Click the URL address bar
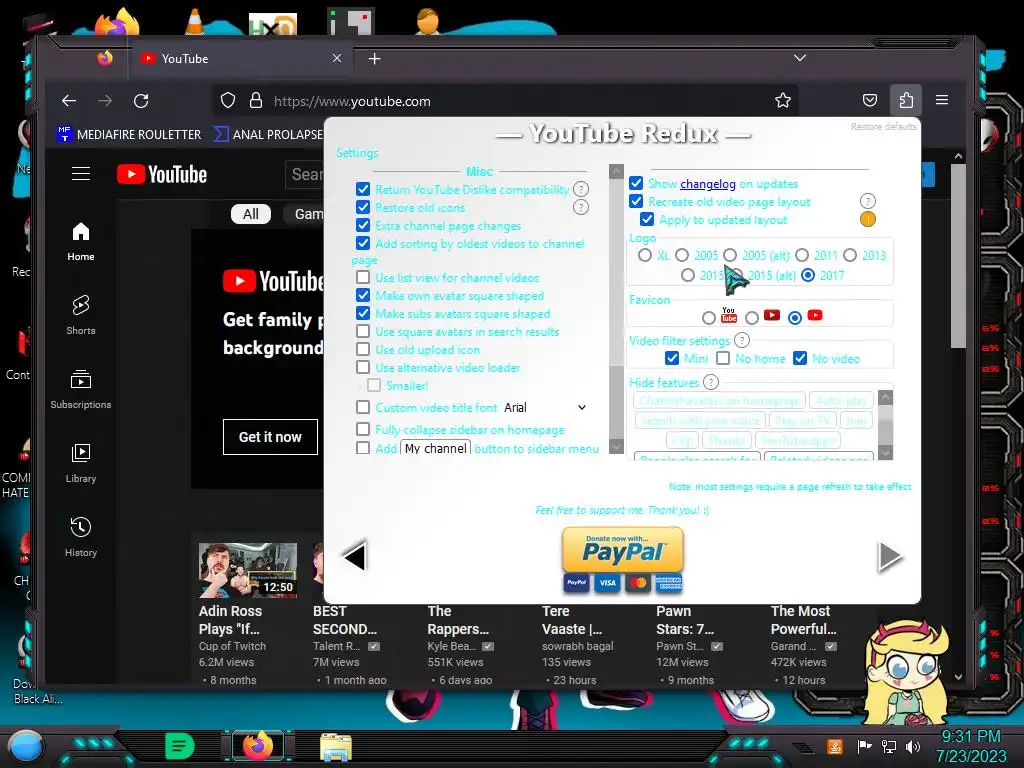This screenshot has width=1024, height=768. 503,101
